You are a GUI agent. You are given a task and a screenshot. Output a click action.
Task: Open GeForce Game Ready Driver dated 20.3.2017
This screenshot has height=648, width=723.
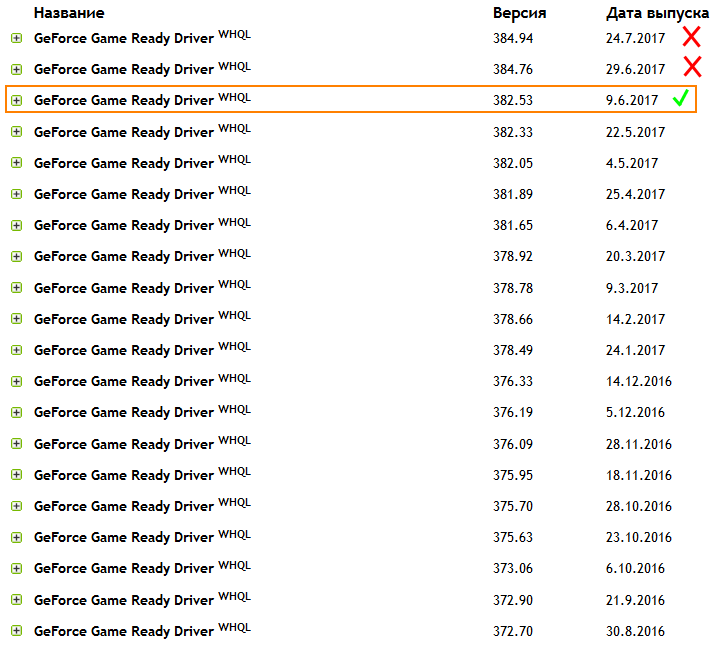pos(142,256)
